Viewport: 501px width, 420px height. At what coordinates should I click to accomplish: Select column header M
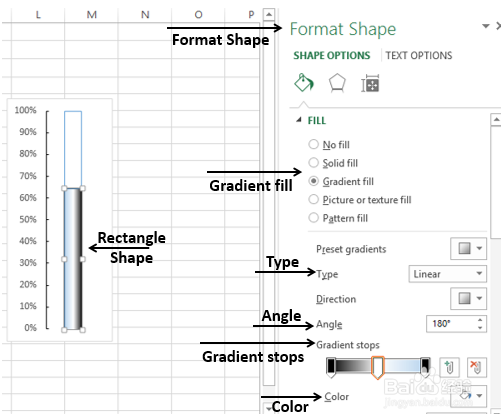(91, 14)
